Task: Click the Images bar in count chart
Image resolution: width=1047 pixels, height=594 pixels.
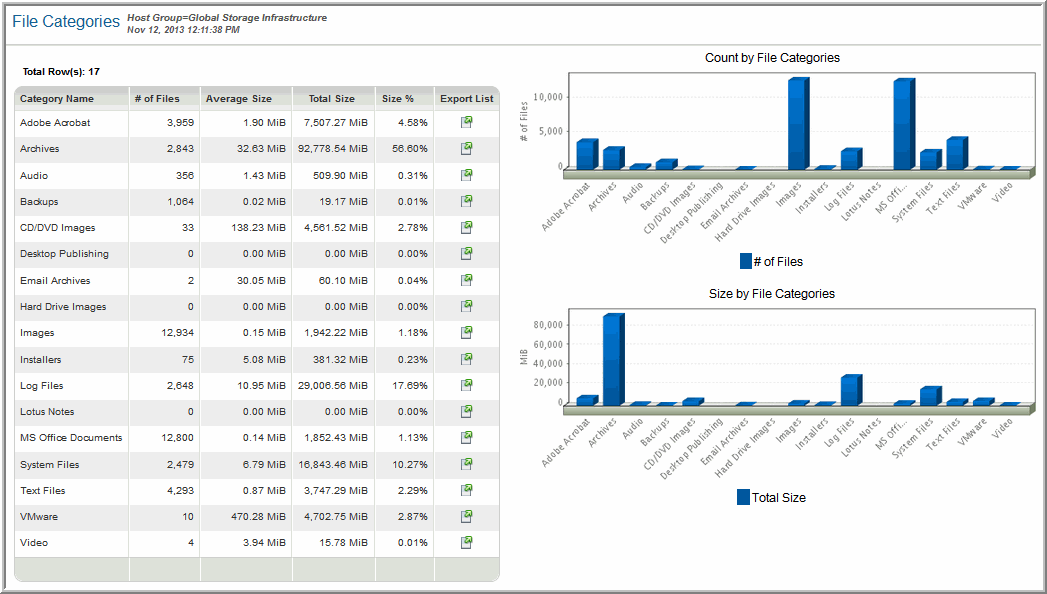Action: coord(797,125)
